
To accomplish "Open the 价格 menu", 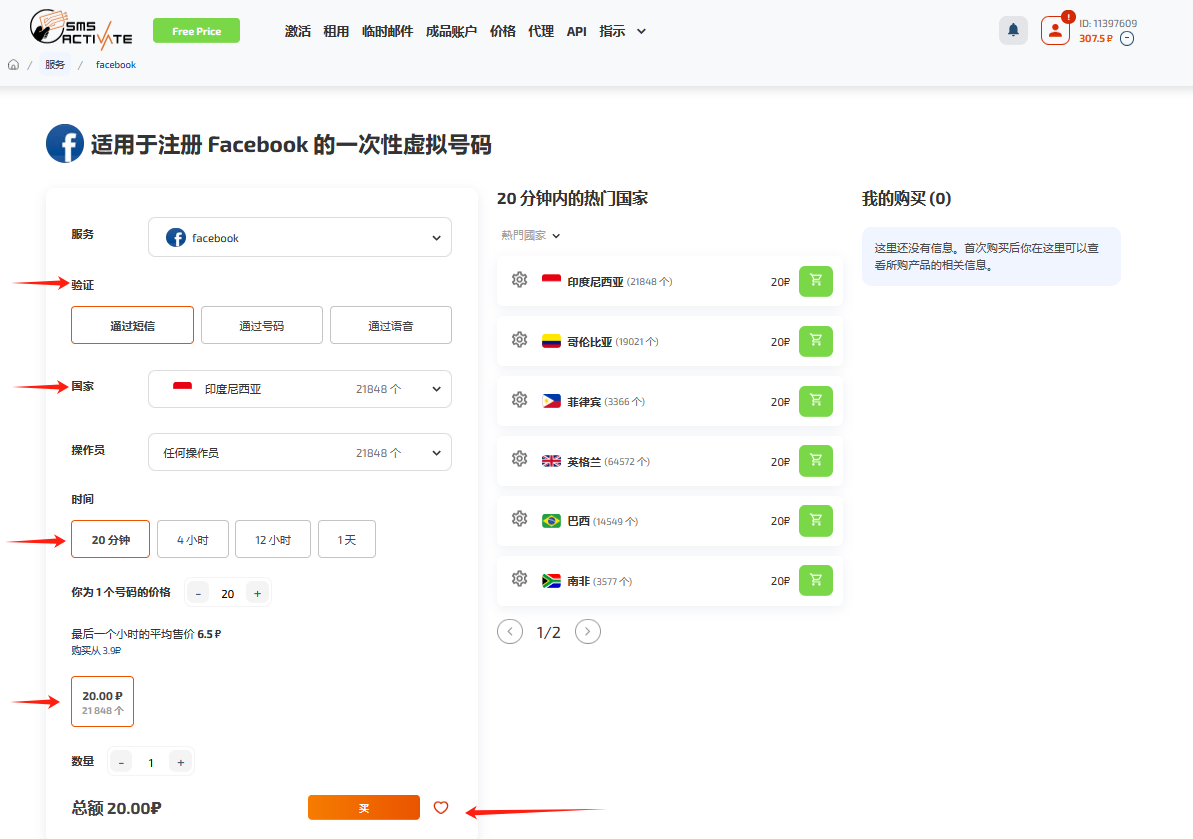I will coord(502,31).
